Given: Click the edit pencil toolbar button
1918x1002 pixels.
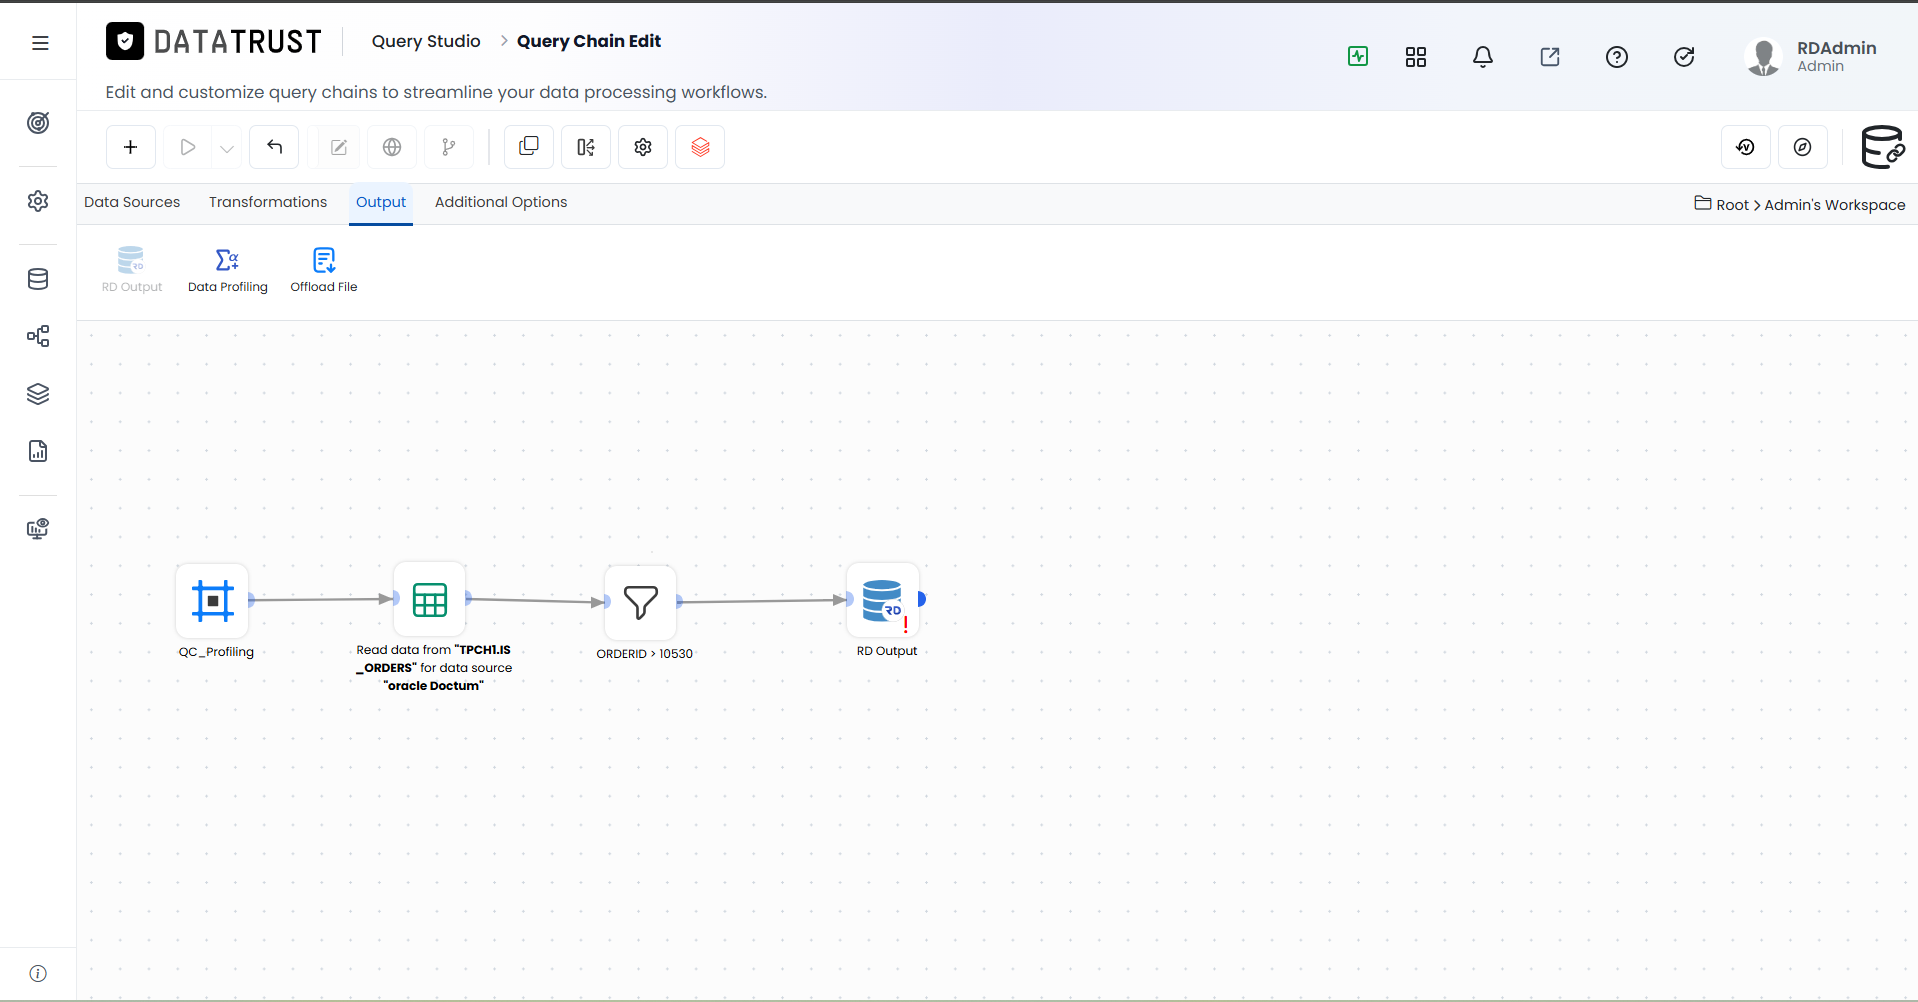Looking at the screenshot, I should point(339,147).
